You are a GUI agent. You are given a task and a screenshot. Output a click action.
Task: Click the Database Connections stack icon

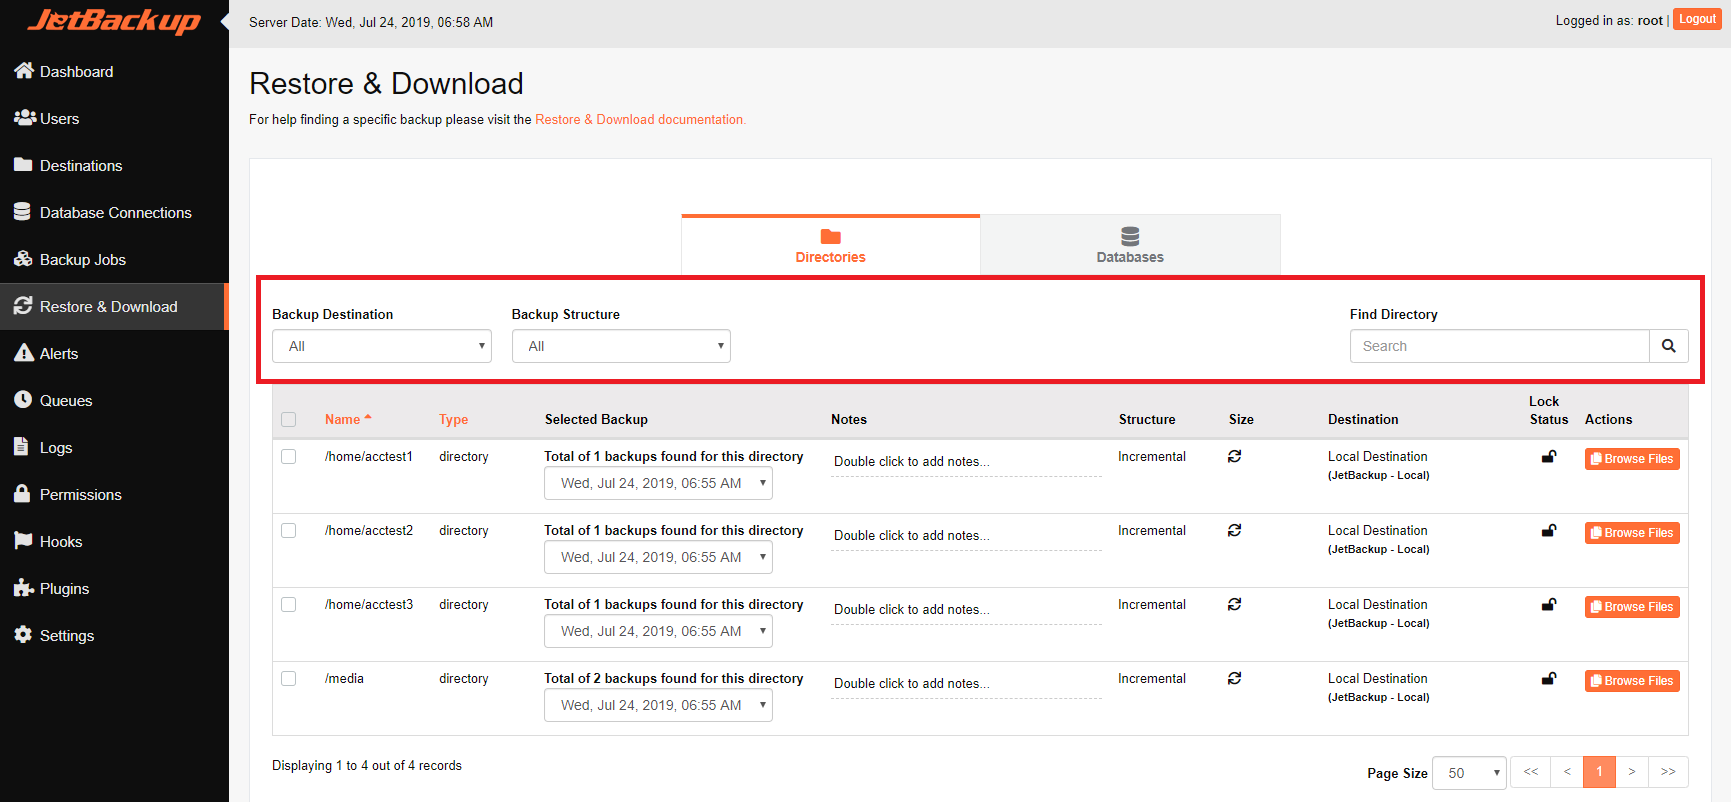pyautogui.click(x=22, y=211)
